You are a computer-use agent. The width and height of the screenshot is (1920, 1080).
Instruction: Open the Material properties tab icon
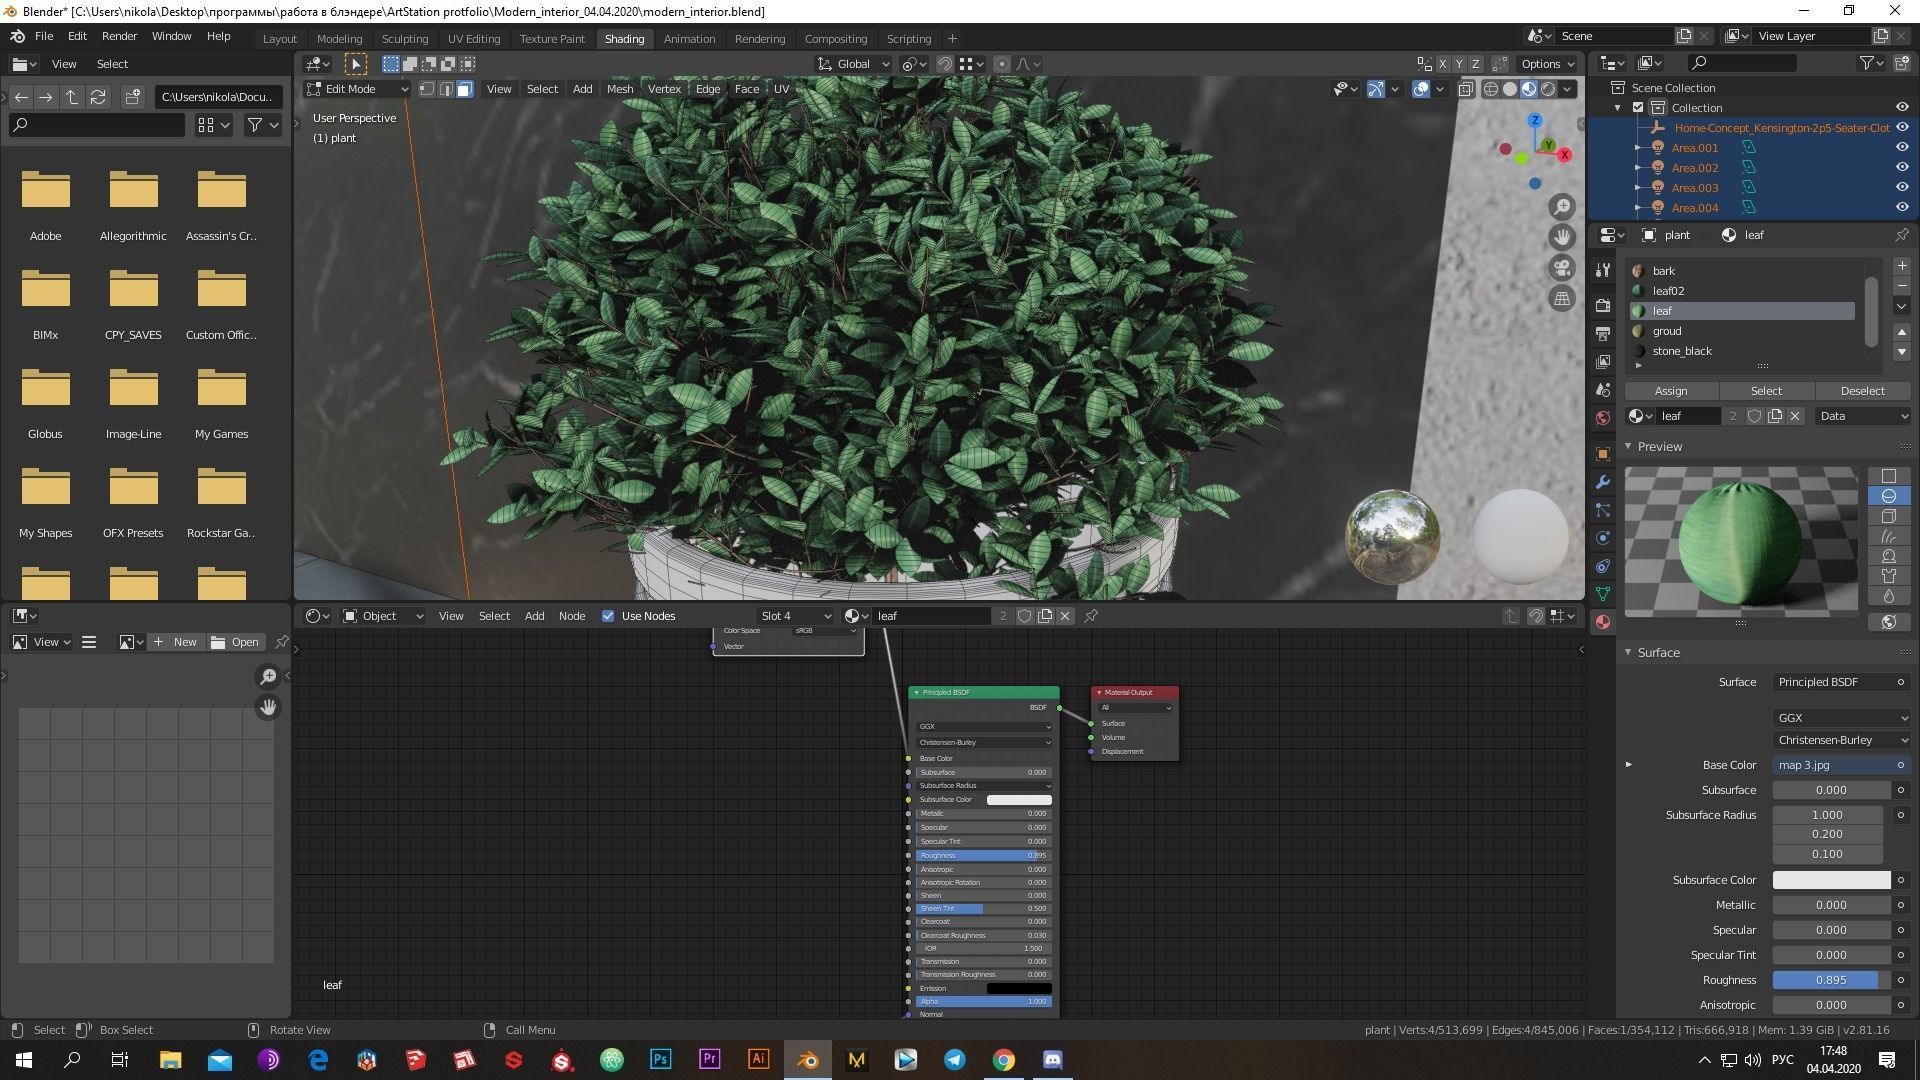tap(1603, 622)
